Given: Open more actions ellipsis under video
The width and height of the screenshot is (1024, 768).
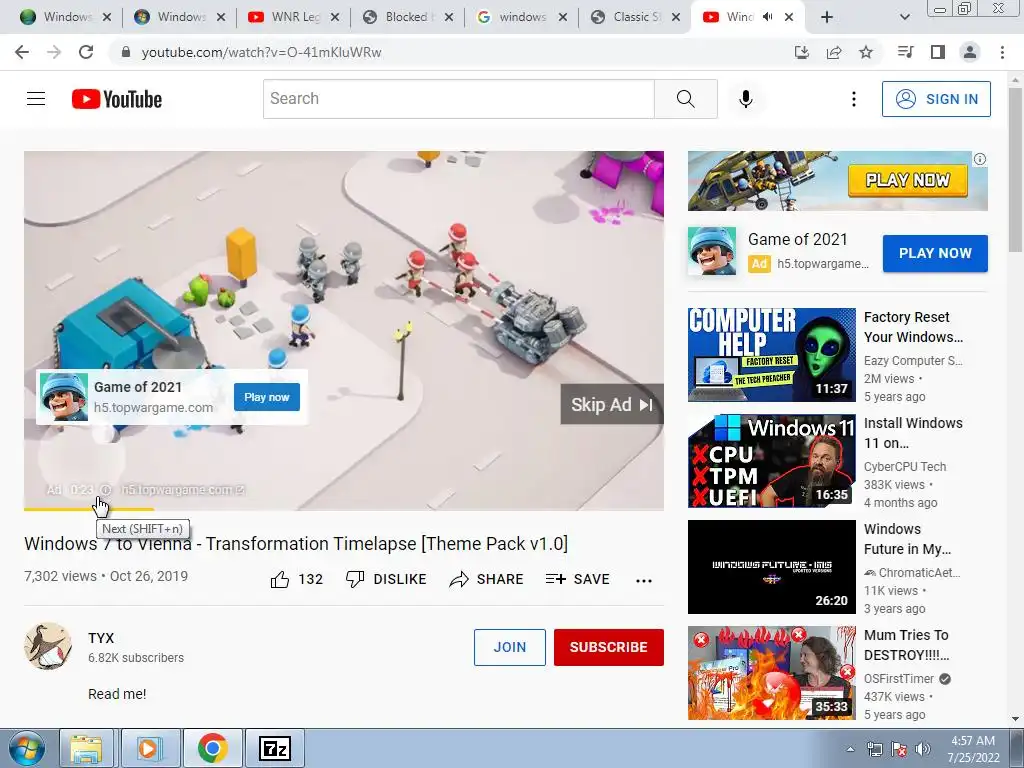Looking at the screenshot, I should 644,581.
